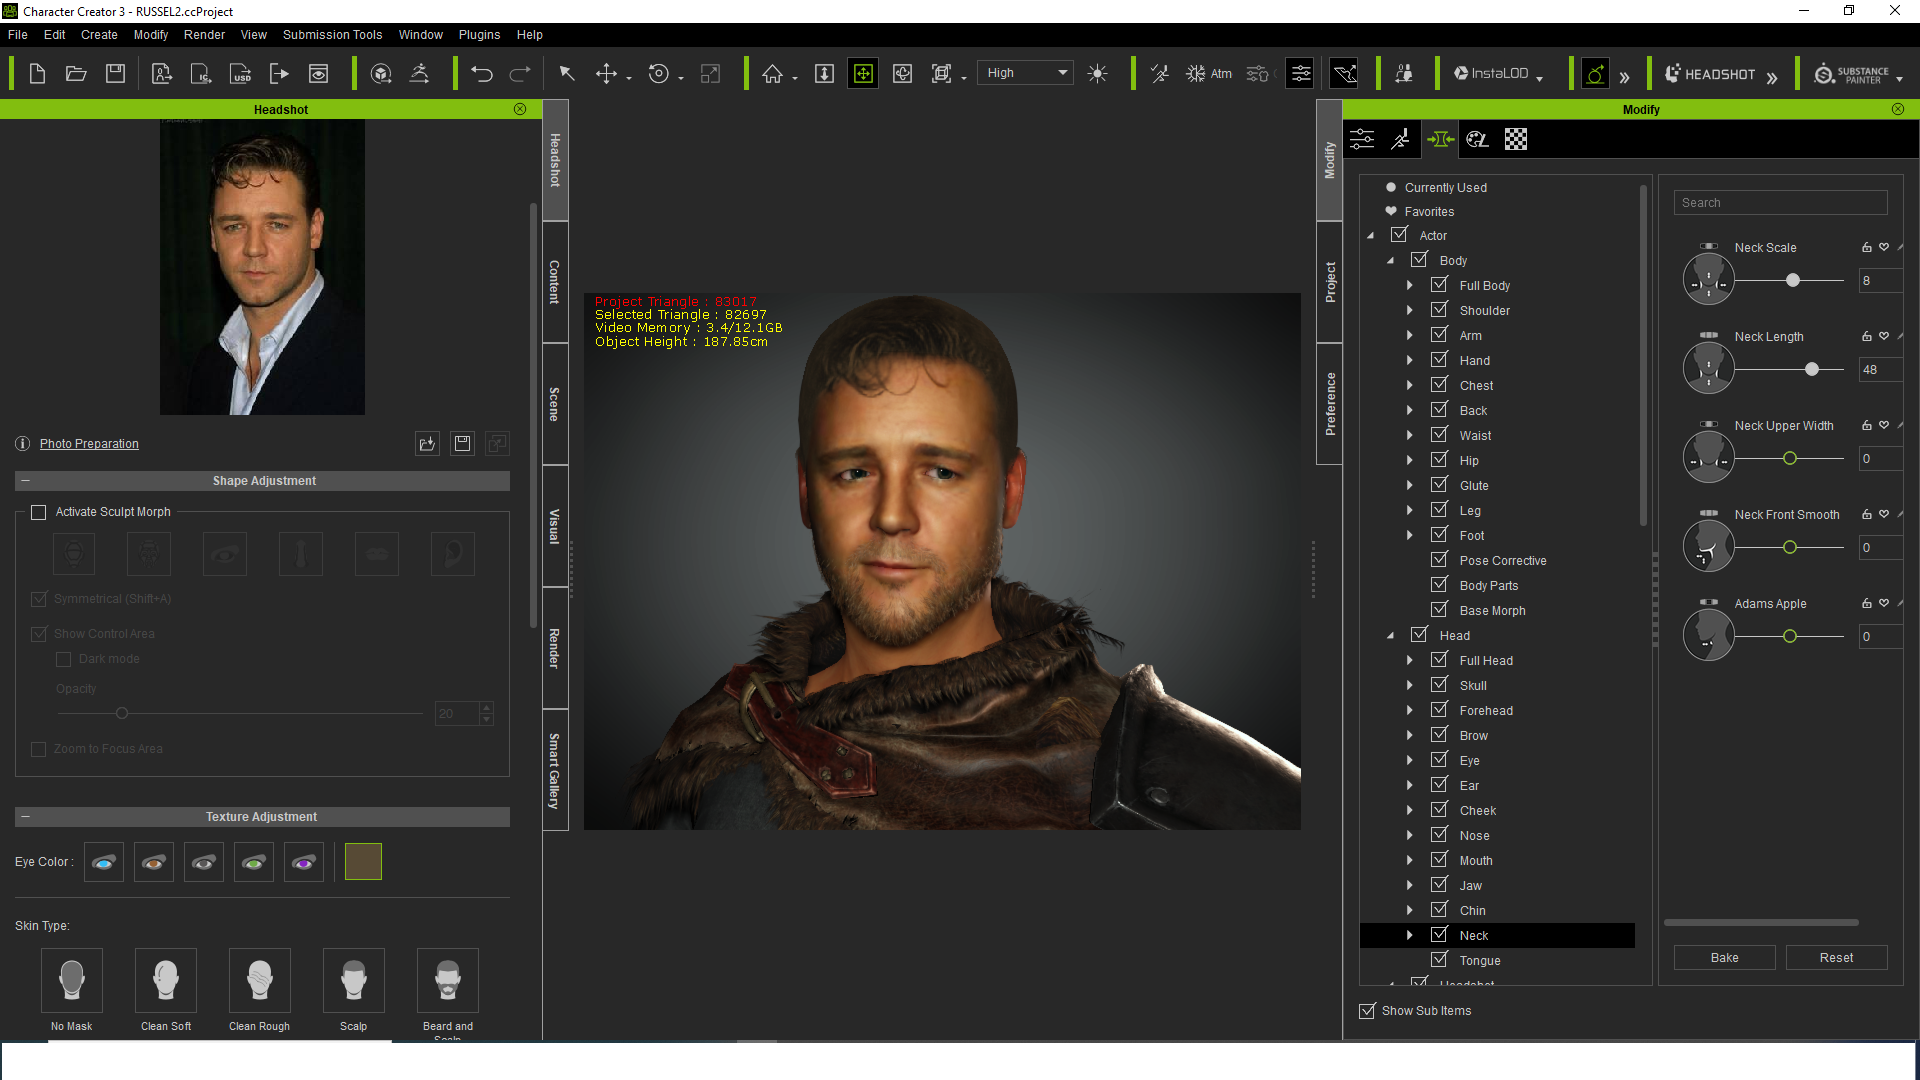Switch to the Smart Gallery tab
The image size is (1920, 1080).
(x=555, y=770)
